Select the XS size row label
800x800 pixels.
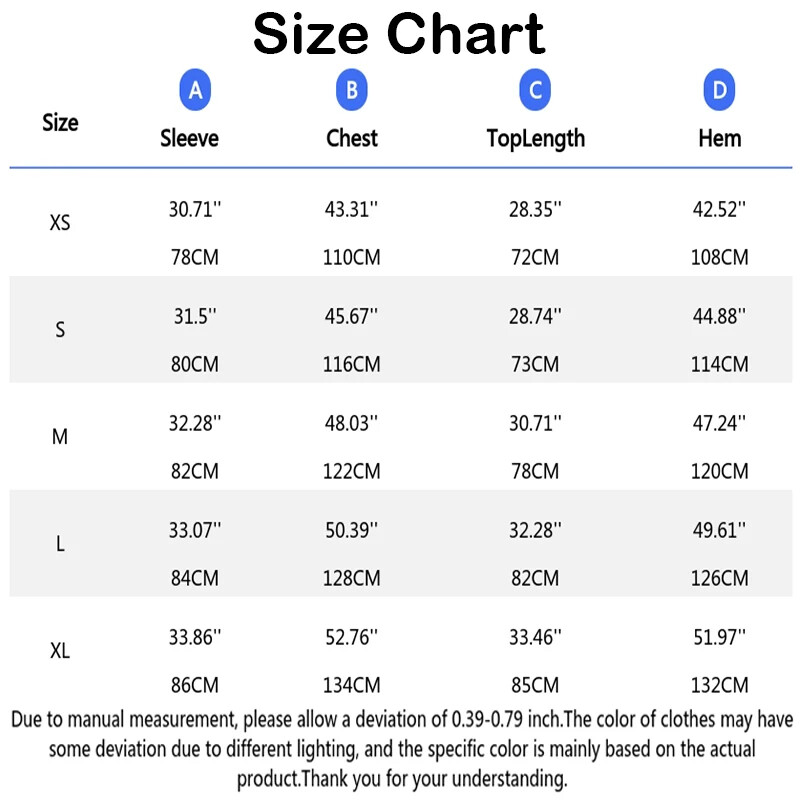(x=60, y=223)
